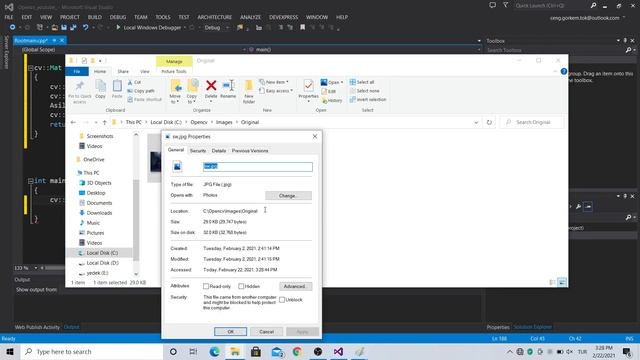Collapse the int main code block

click(31, 180)
